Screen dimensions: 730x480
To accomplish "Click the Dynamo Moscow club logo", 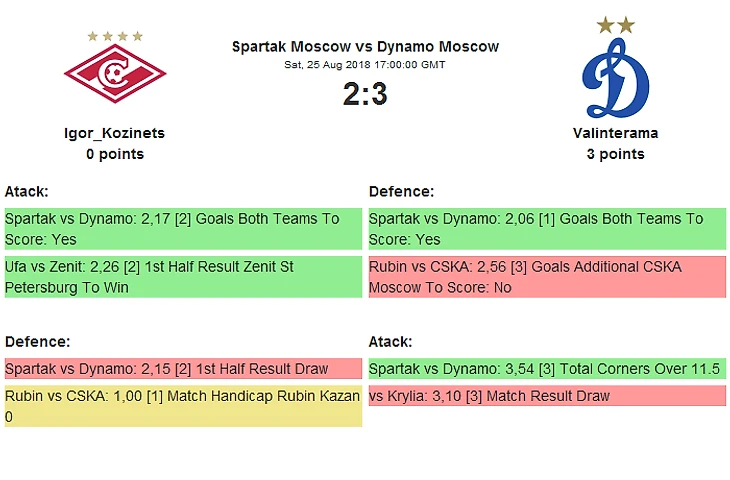I will 615,78.
